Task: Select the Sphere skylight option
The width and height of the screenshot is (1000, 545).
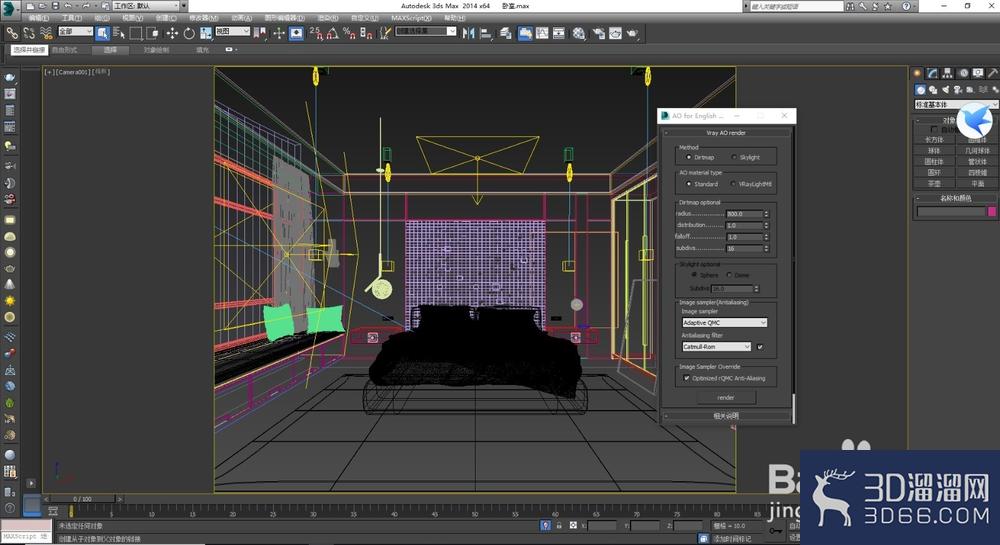Action: [695, 275]
